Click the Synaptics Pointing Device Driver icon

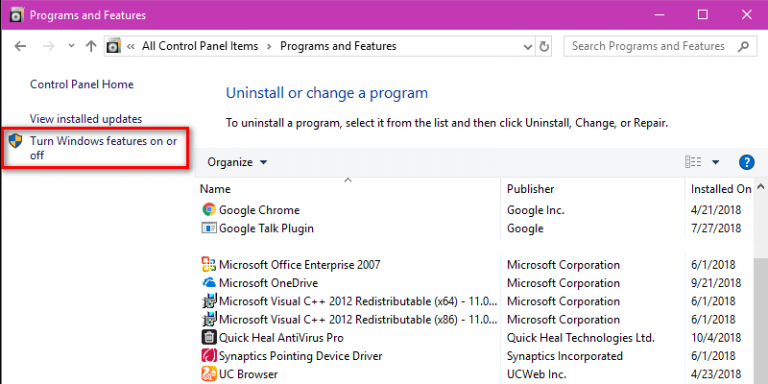209,356
